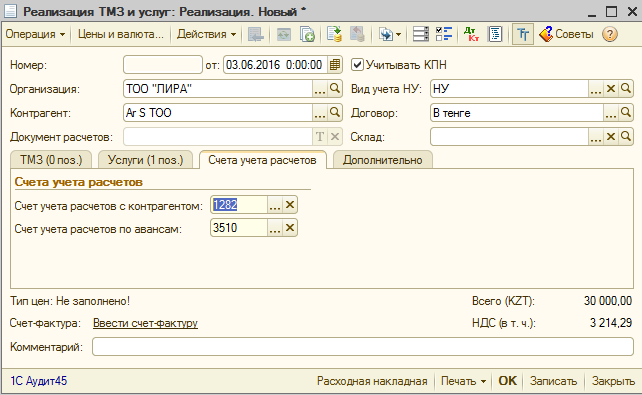The height and width of the screenshot is (395, 642).
Task: Click the Ввести счет-фактуру link
Action: click(x=145, y=323)
